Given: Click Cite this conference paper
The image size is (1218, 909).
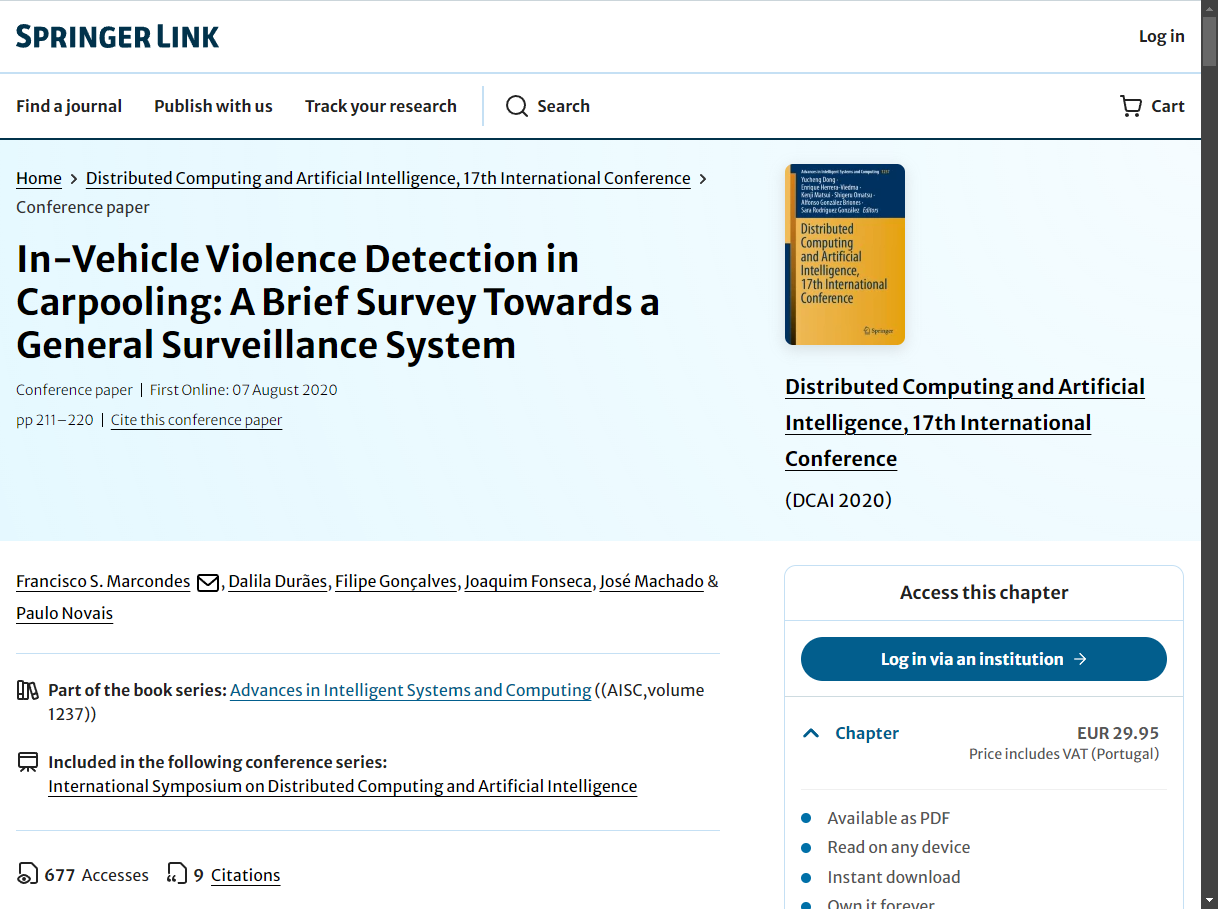Looking at the screenshot, I should pos(197,420).
